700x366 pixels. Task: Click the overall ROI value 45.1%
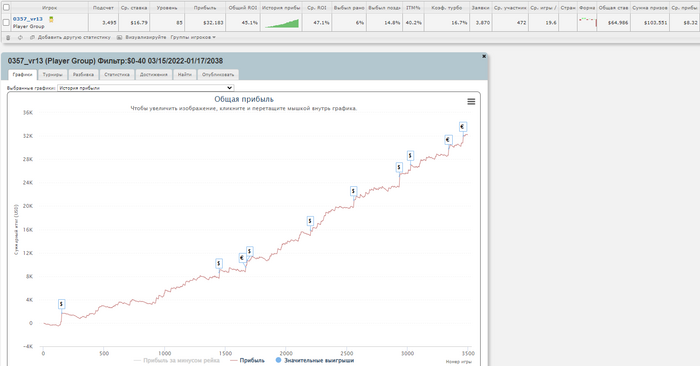[x=250, y=23]
